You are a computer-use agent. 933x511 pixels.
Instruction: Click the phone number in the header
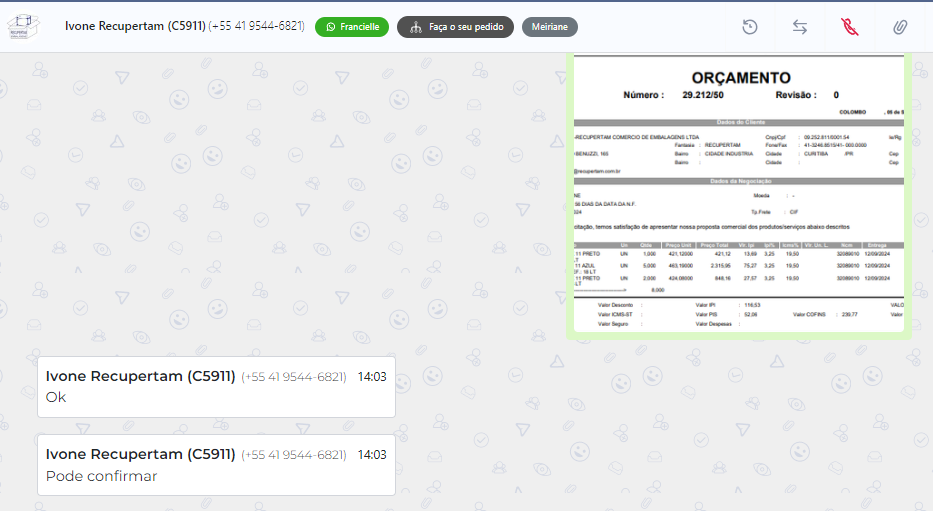point(257,26)
